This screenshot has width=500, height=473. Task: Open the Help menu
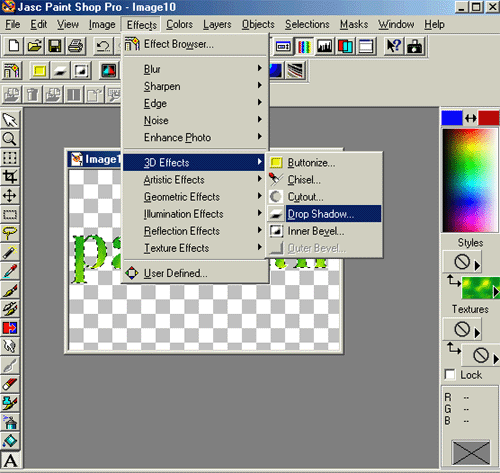(x=434, y=24)
